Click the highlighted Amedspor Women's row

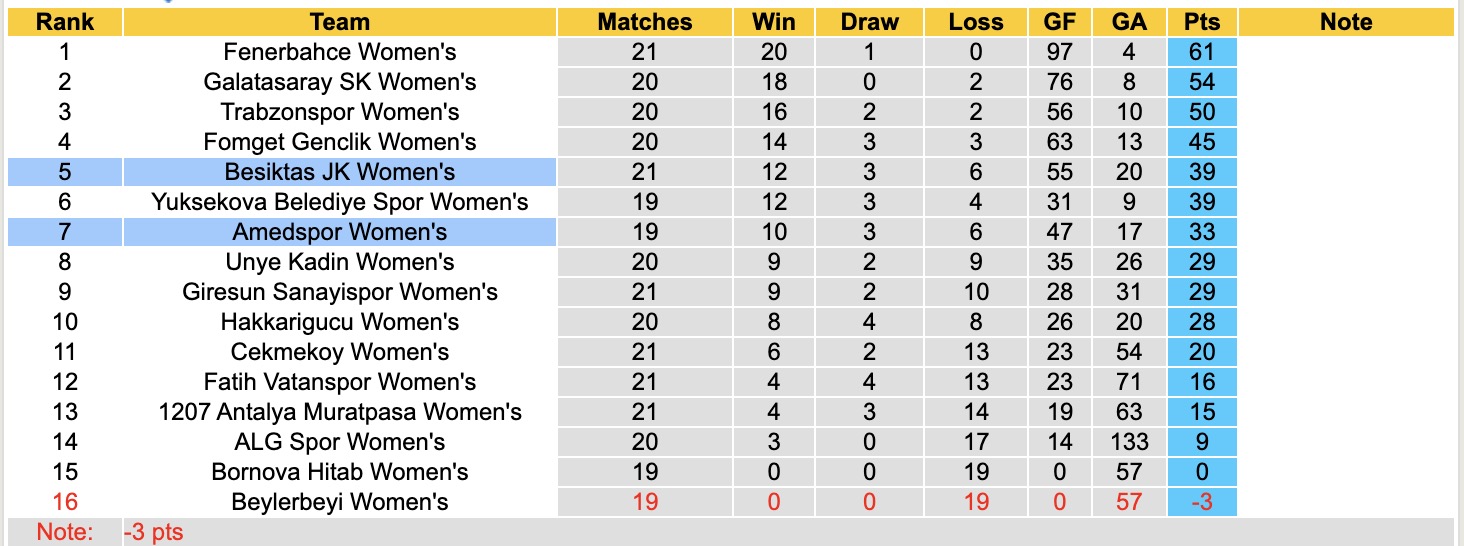(x=340, y=232)
